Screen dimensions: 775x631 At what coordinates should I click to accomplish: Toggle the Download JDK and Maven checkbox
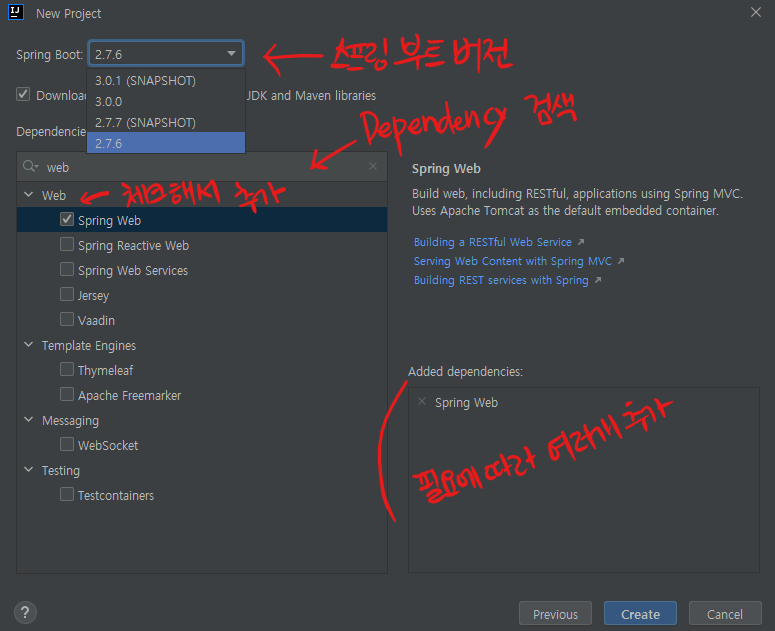point(23,94)
